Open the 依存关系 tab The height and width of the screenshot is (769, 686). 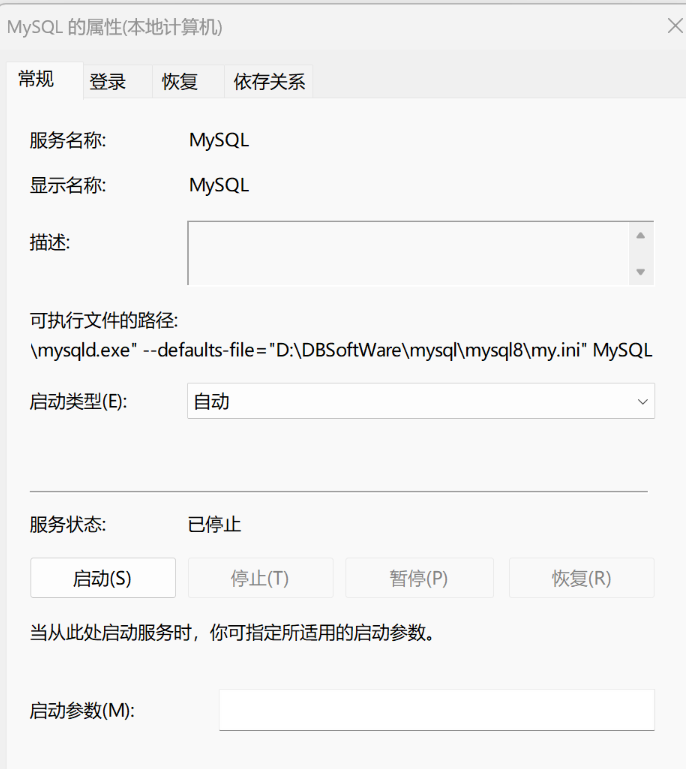[x=269, y=82]
